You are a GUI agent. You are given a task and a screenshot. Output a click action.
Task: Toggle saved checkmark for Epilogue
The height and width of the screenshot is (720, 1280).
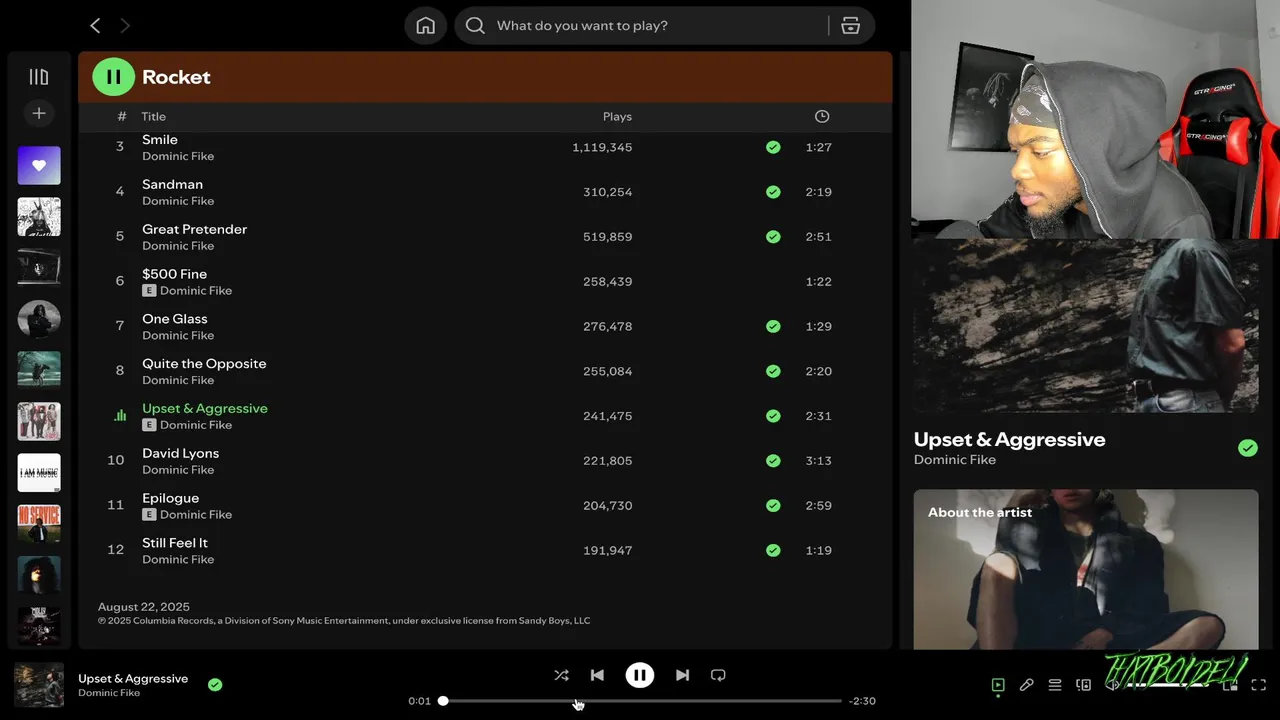(x=773, y=506)
